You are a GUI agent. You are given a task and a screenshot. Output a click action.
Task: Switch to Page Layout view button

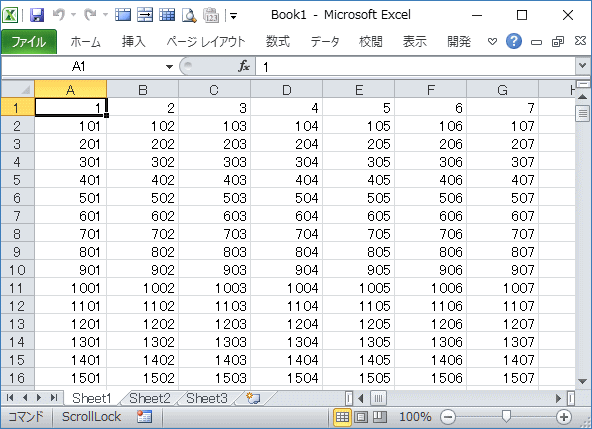click(x=361, y=417)
